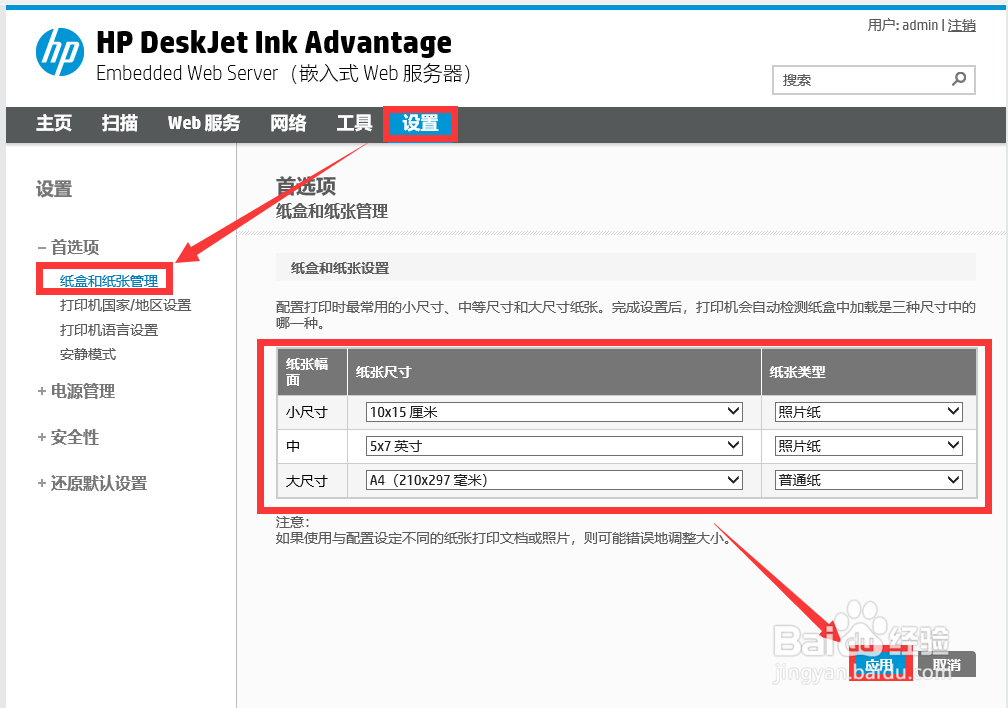The height and width of the screenshot is (708, 1008).
Task: Collapse the 首选项 section
Action: [x=68, y=247]
